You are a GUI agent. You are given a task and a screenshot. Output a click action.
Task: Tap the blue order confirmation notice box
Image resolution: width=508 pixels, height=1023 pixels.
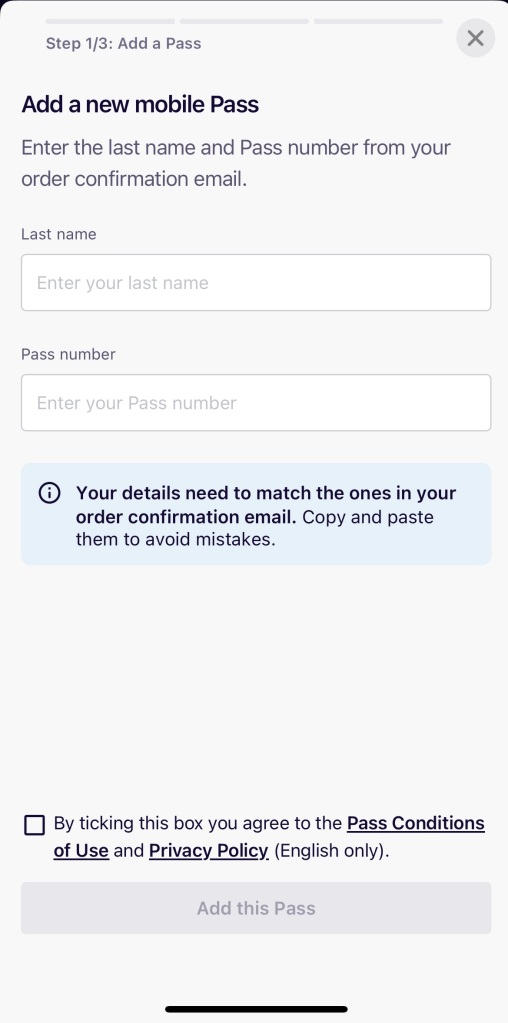tap(256, 514)
